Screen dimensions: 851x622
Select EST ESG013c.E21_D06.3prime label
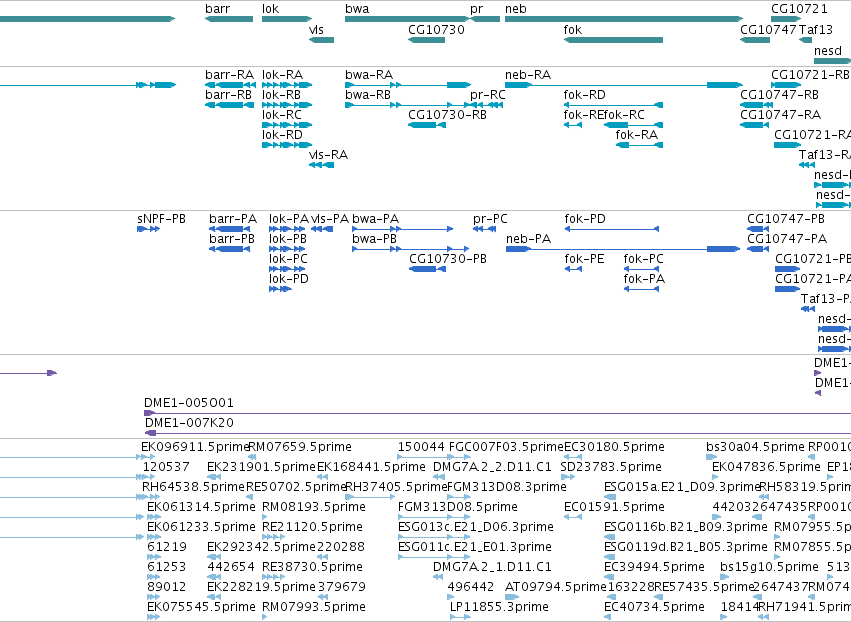(x=475, y=527)
